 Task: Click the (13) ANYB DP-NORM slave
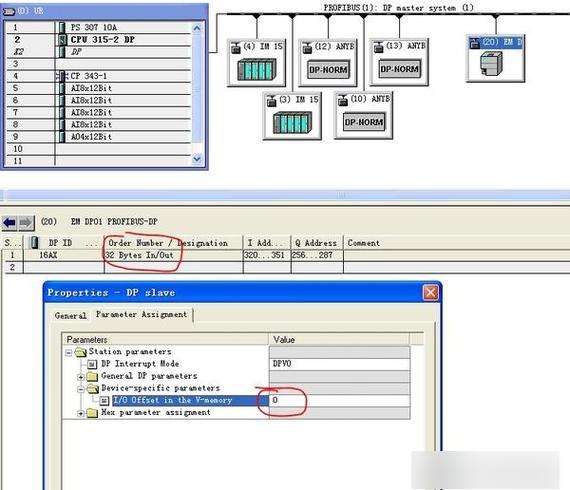point(399,62)
